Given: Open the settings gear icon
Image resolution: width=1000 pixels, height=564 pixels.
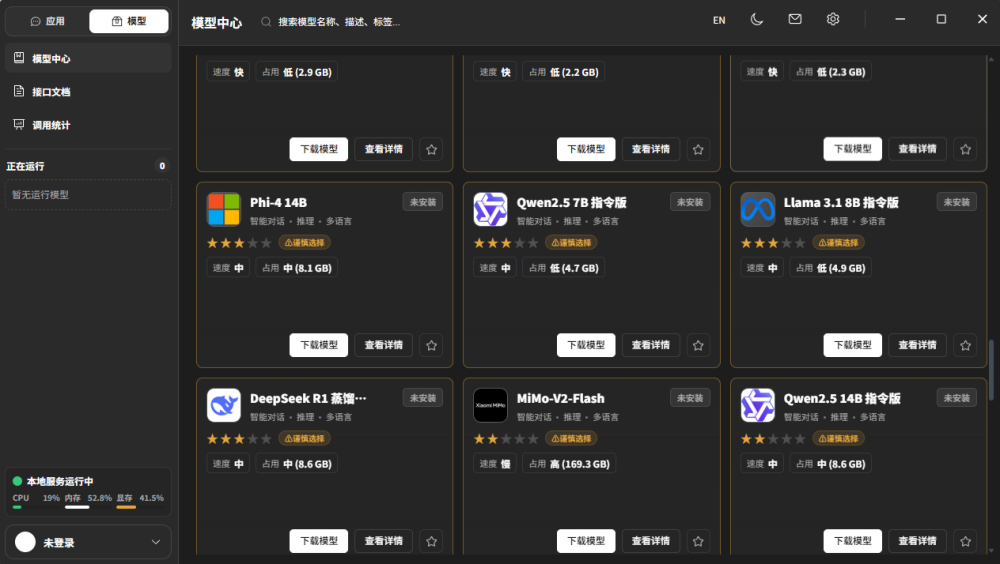Looking at the screenshot, I should tap(832, 20).
